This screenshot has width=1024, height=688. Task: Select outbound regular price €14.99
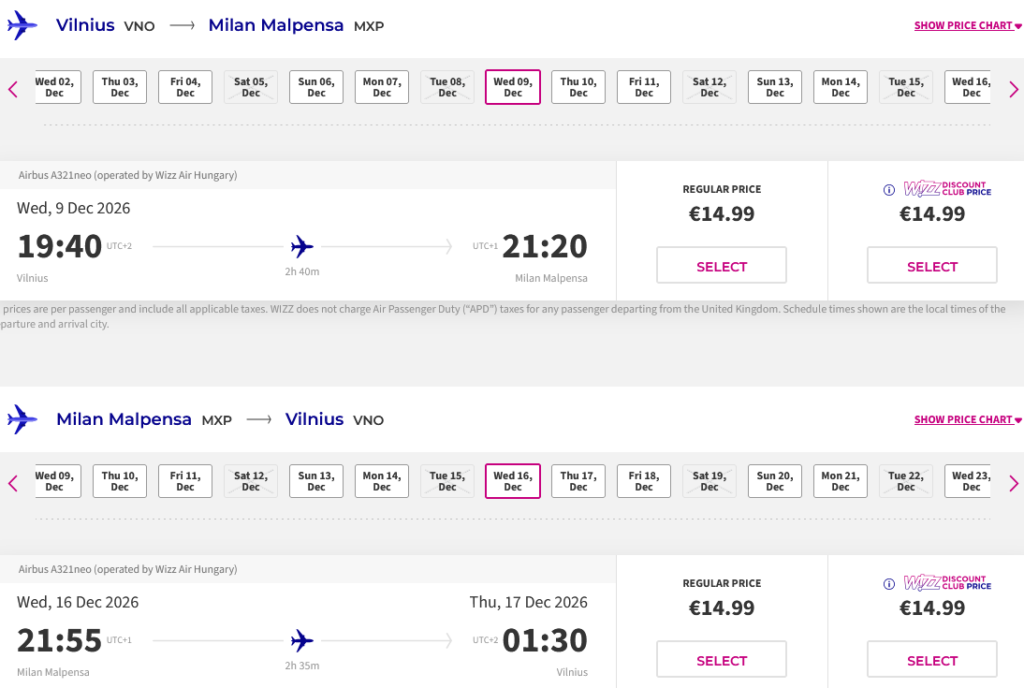tap(722, 265)
